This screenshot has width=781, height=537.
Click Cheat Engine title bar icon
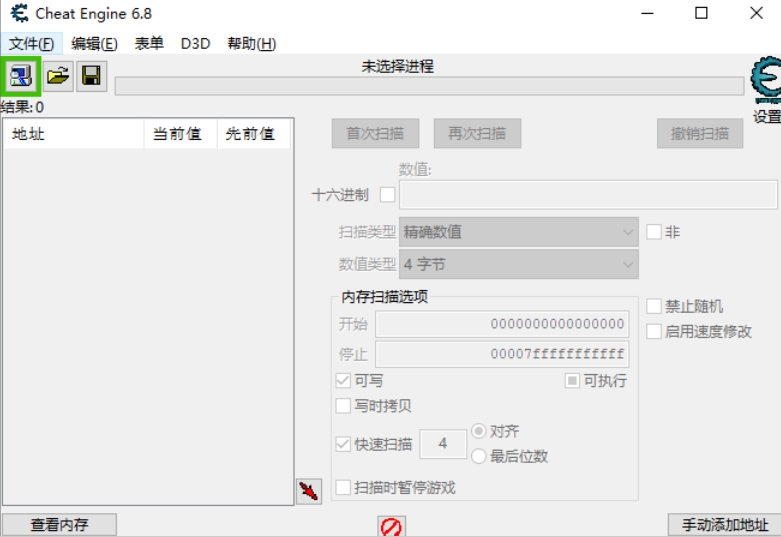(x=19, y=13)
